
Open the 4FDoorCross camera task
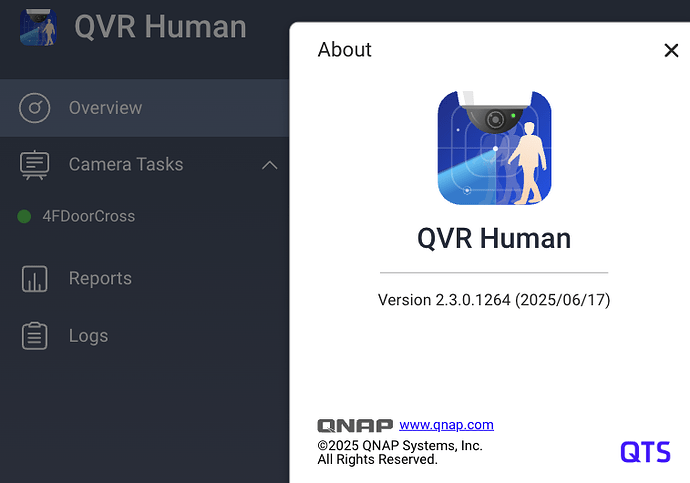[88, 216]
